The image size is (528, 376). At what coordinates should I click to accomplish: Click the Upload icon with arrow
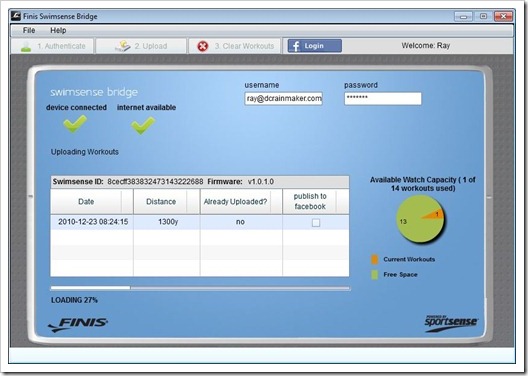click(122, 46)
